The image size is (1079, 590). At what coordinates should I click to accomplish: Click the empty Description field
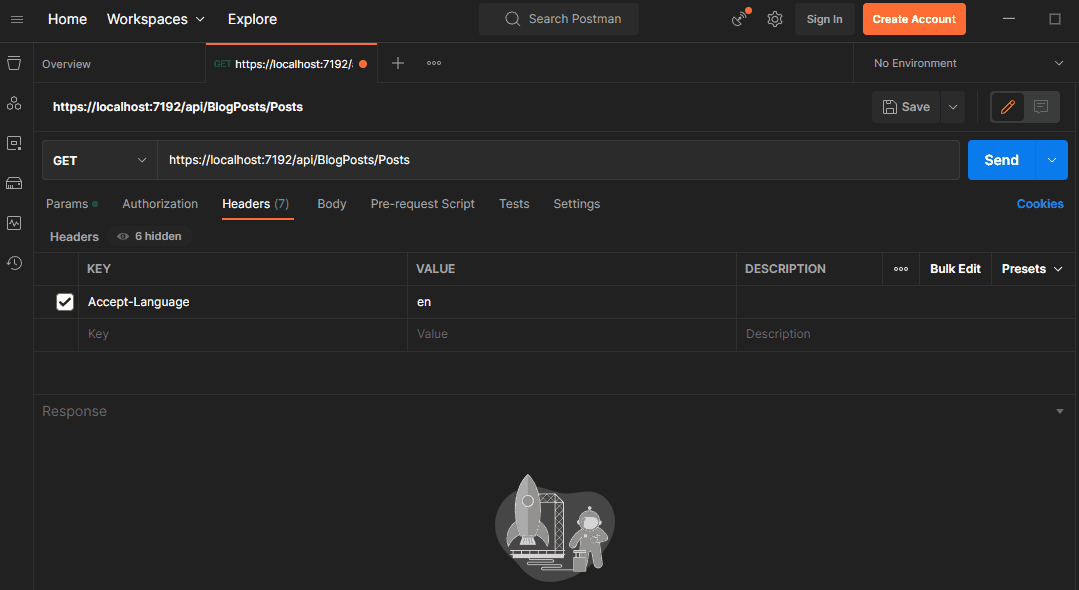(x=907, y=334)
